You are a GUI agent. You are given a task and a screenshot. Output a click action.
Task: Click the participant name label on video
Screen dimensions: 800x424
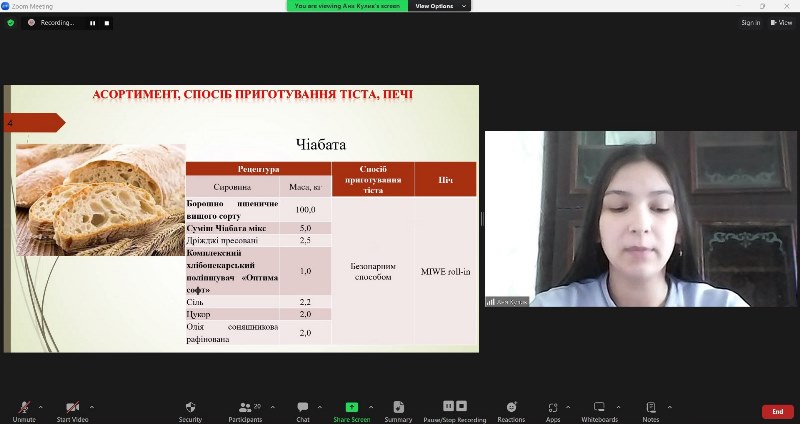(x=507, y=302)
